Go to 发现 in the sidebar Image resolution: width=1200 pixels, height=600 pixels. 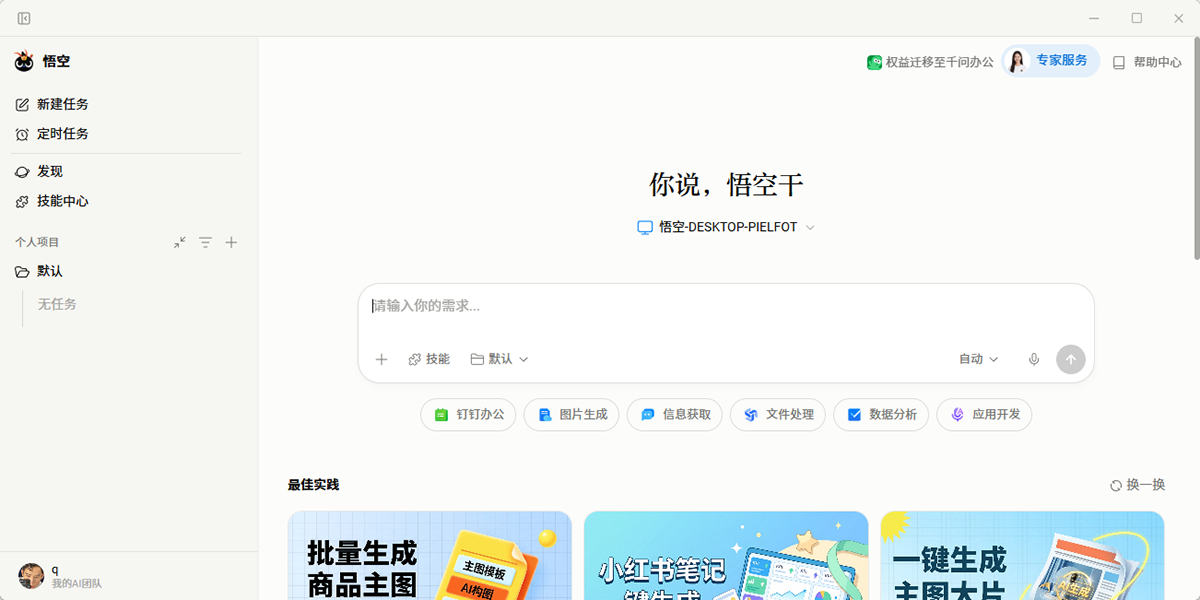tap(39, 172)
